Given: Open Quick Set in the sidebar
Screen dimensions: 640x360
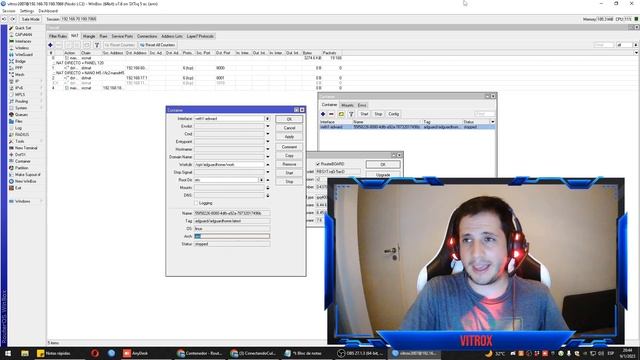Looking at the screenshot, I should click(23, 28).
